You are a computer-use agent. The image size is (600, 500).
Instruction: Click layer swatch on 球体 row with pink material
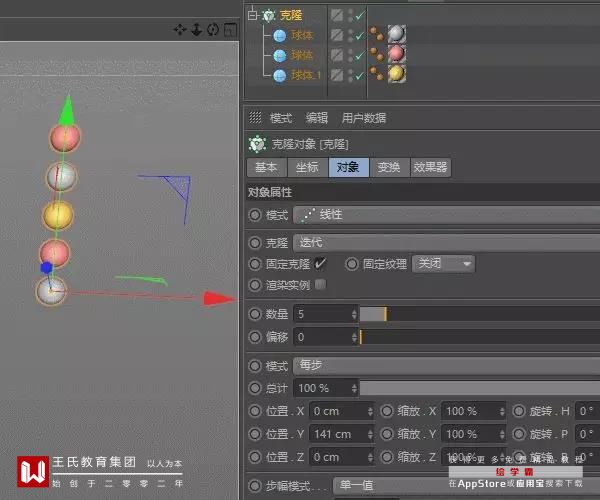pyautogui.click(x=337, y=55)
